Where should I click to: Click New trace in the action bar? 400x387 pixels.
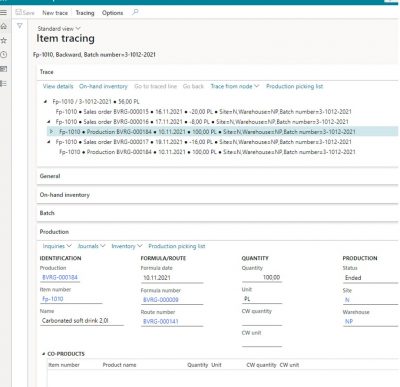[x=55, y=13]
